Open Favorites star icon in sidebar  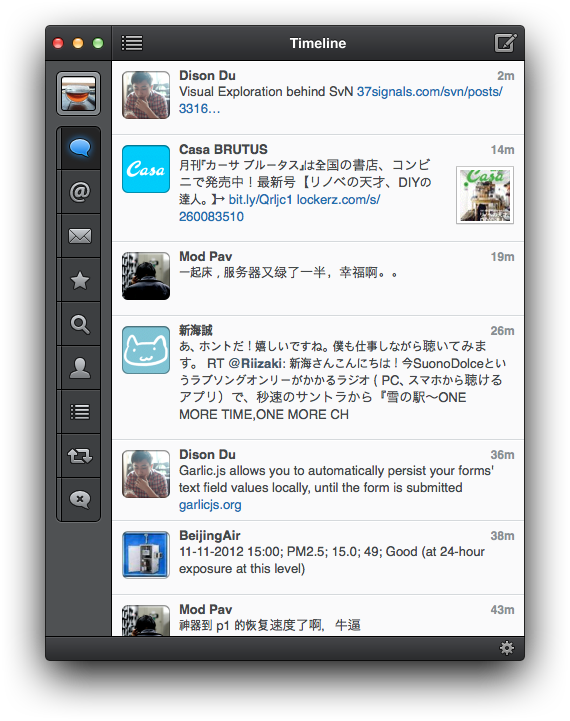point(80,280)
